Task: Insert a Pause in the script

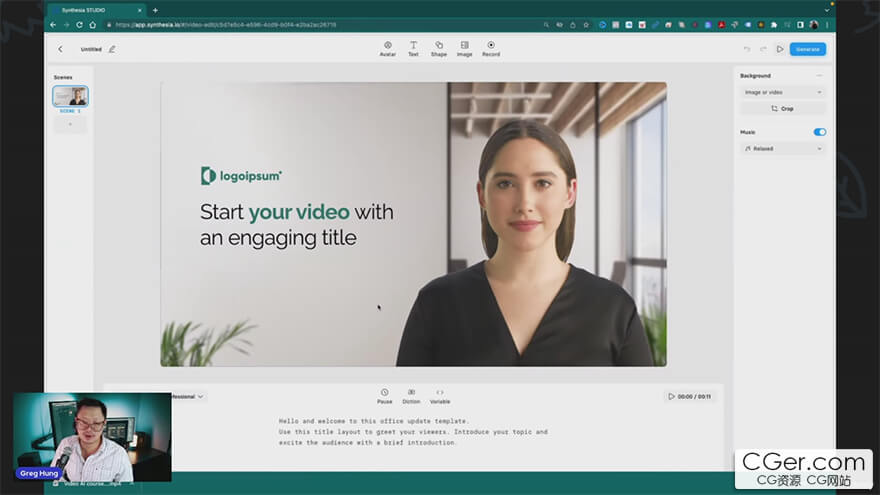Action: pos(384,395)
